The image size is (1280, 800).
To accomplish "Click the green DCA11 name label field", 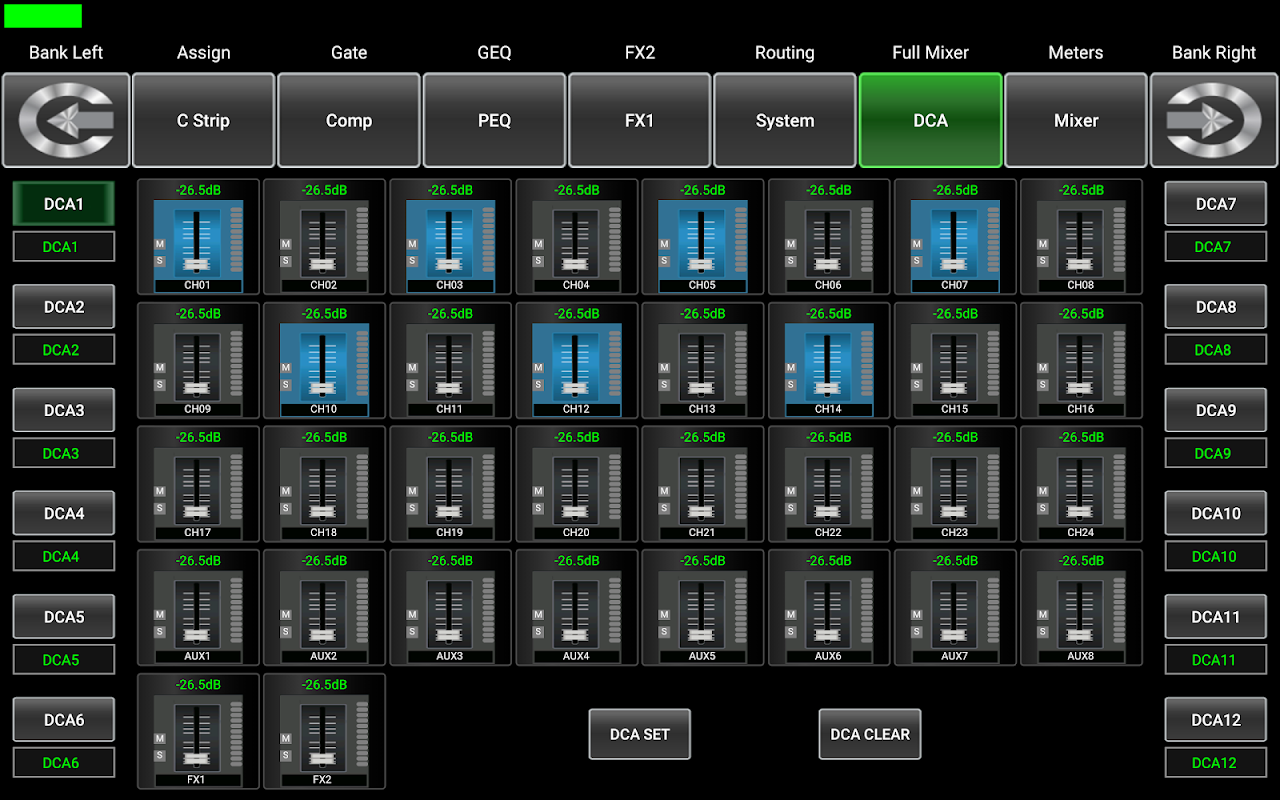I will click(1216, 660).
